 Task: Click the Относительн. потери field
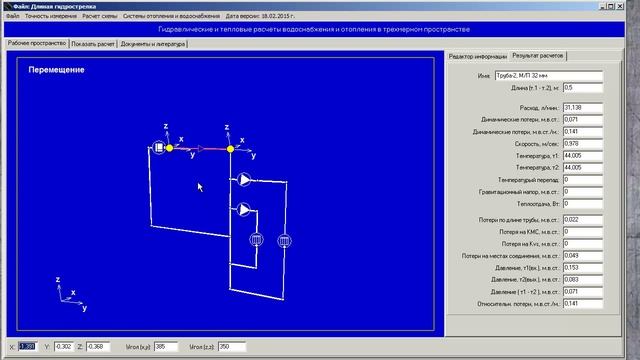point(582,304)
